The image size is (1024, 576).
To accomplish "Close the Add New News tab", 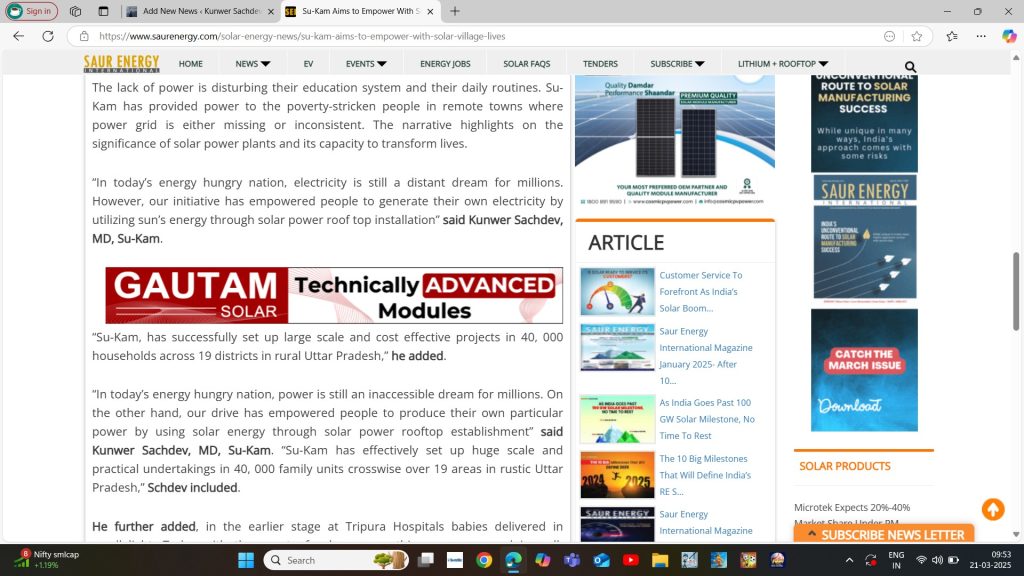I will [x=271, y=11].
